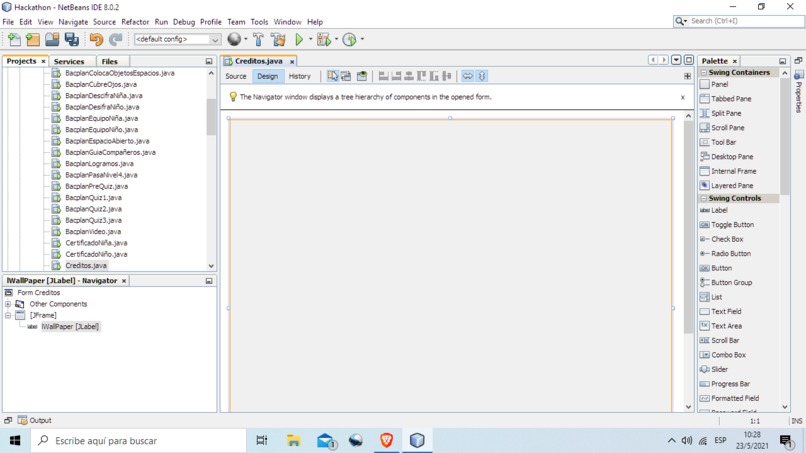The width and height of the screenshot is (806, 453).
Task: Click the History view button
Action: point(300,76)
